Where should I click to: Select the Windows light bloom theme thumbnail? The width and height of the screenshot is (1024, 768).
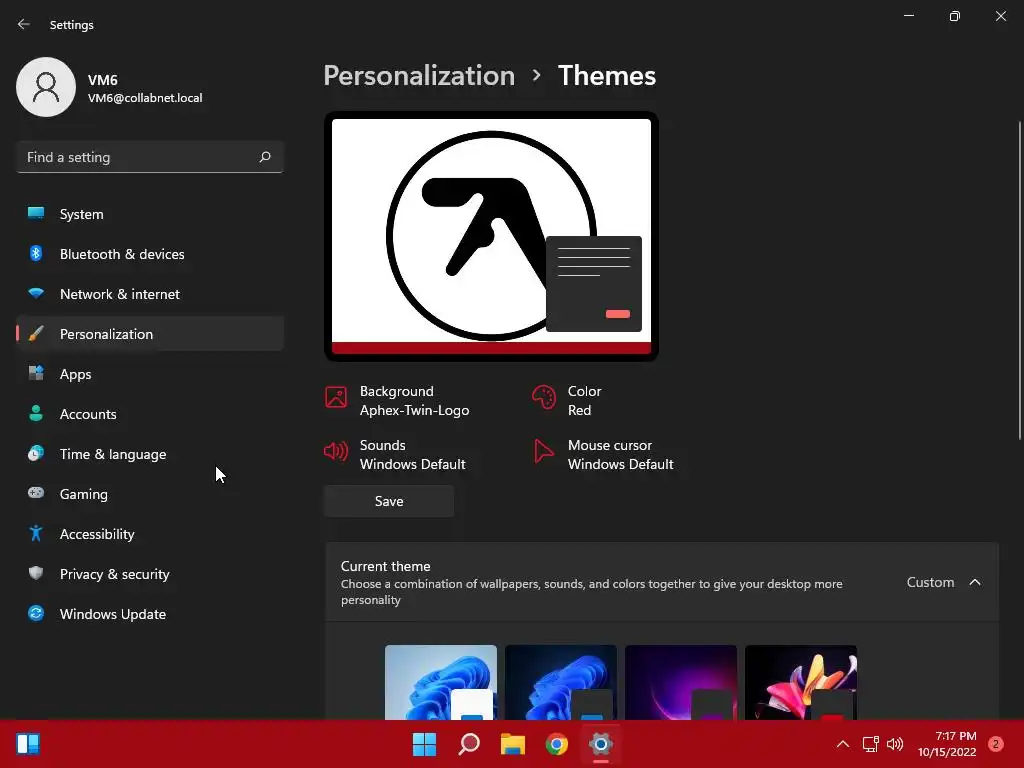click(x=441, y=682)
